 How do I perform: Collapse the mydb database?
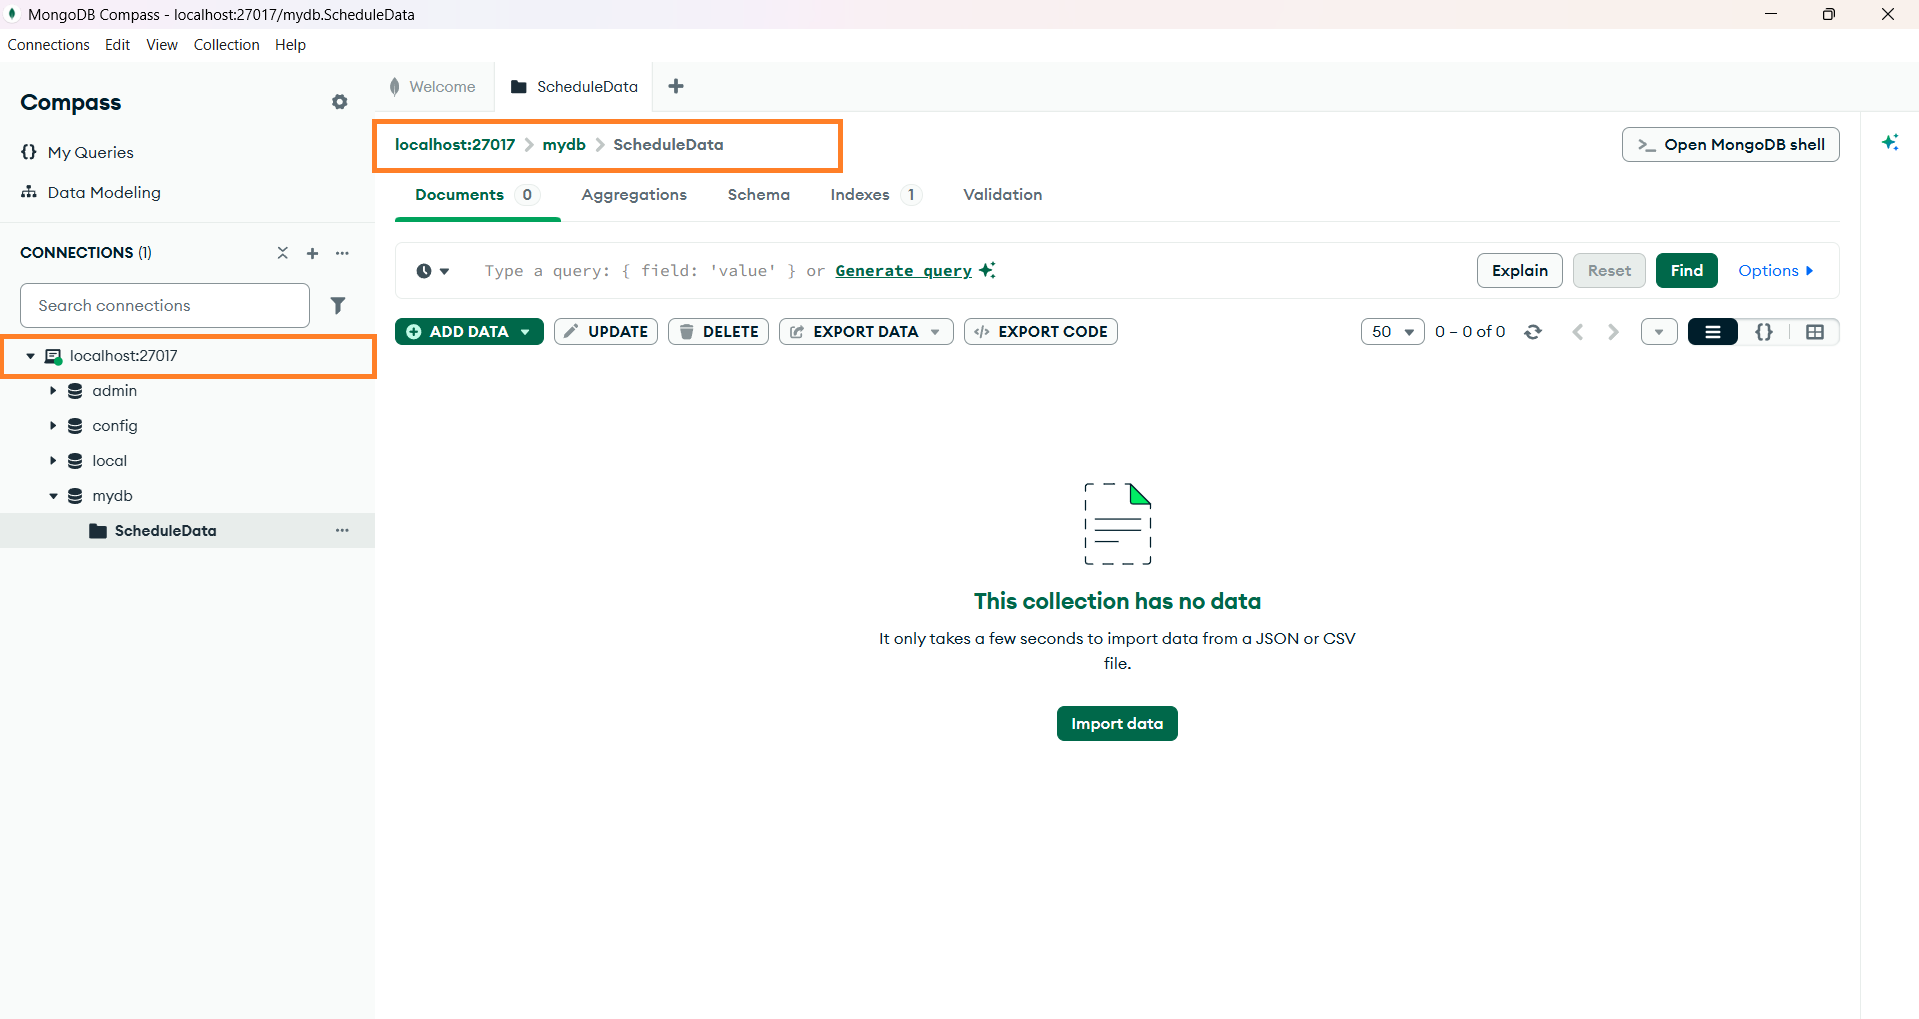[x=54, y=495]
